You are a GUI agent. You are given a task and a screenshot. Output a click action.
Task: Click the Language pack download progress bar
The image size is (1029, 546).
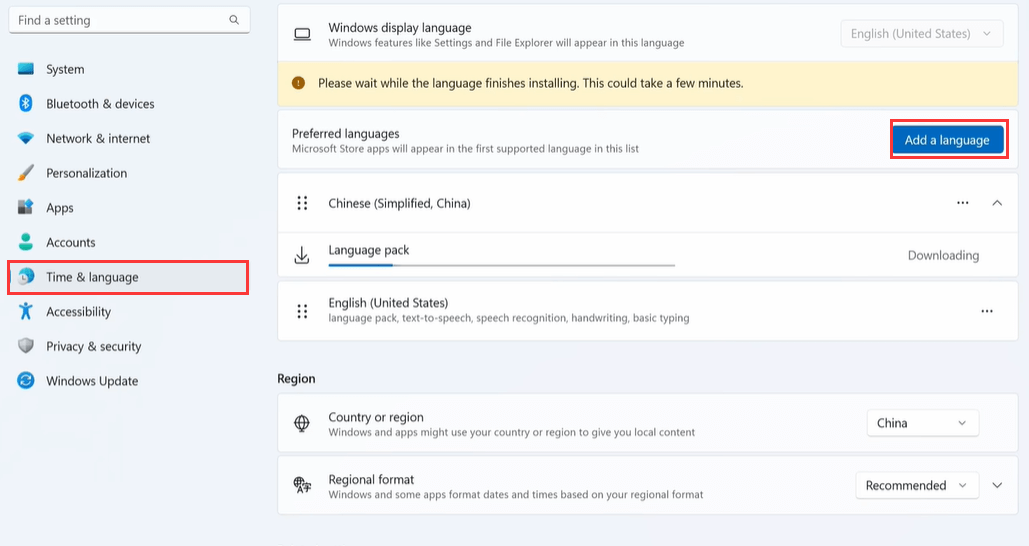click(501, 265)
